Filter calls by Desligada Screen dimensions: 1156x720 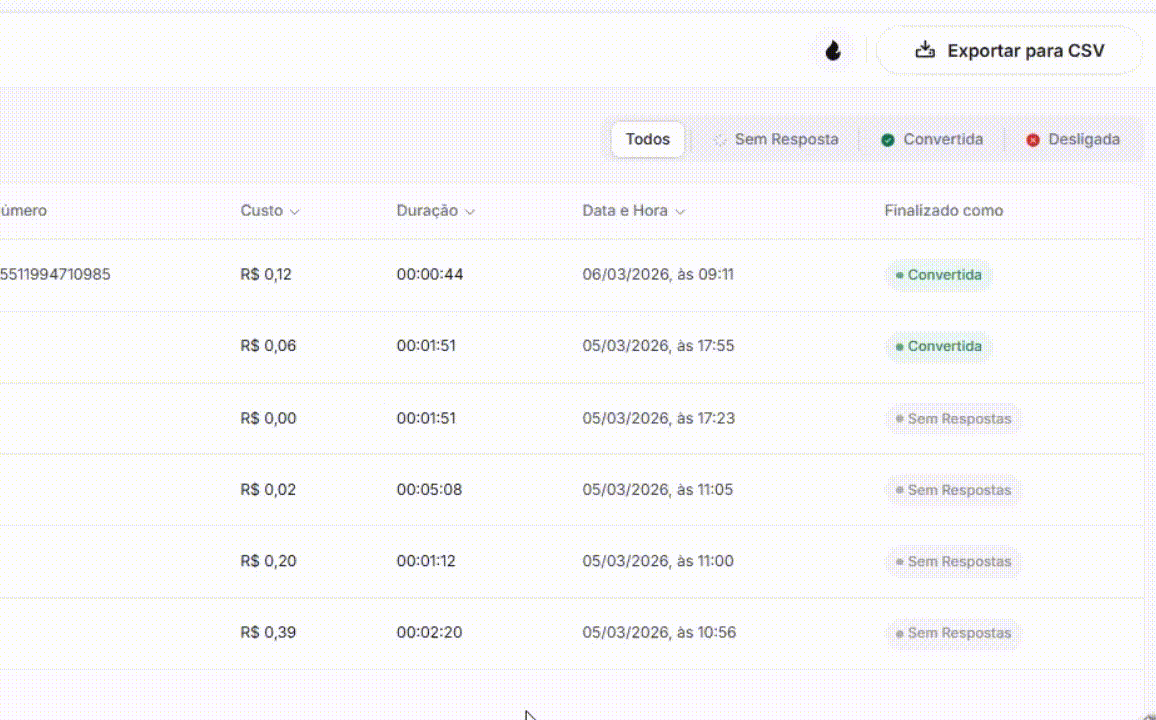pyautogui.click(x=1073, y=139)
